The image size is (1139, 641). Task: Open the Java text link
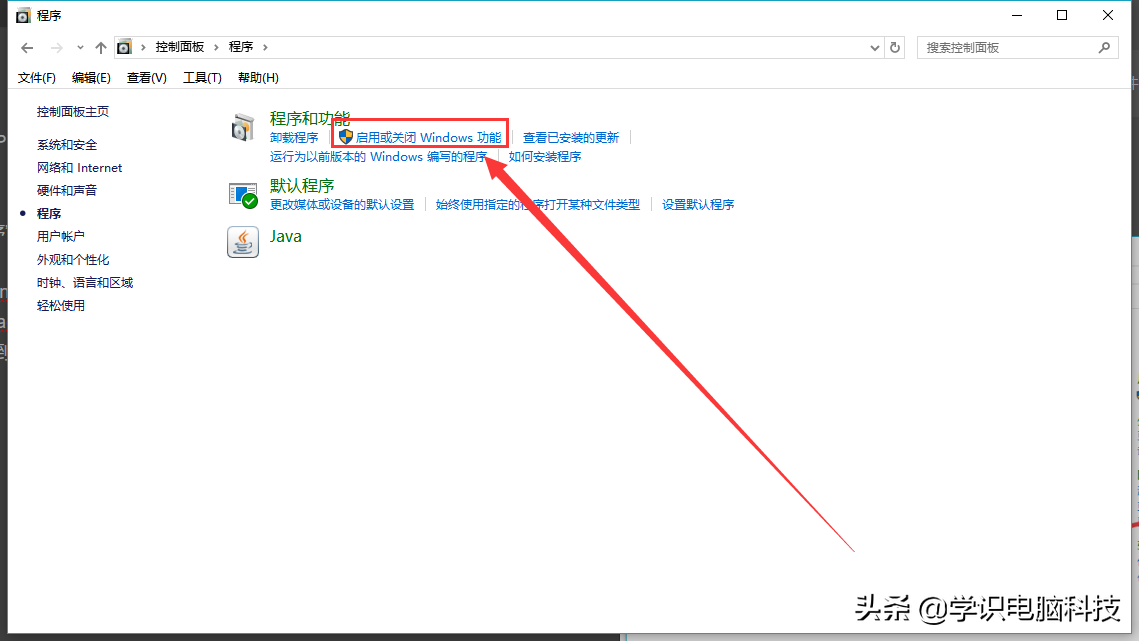pos(285,236)
